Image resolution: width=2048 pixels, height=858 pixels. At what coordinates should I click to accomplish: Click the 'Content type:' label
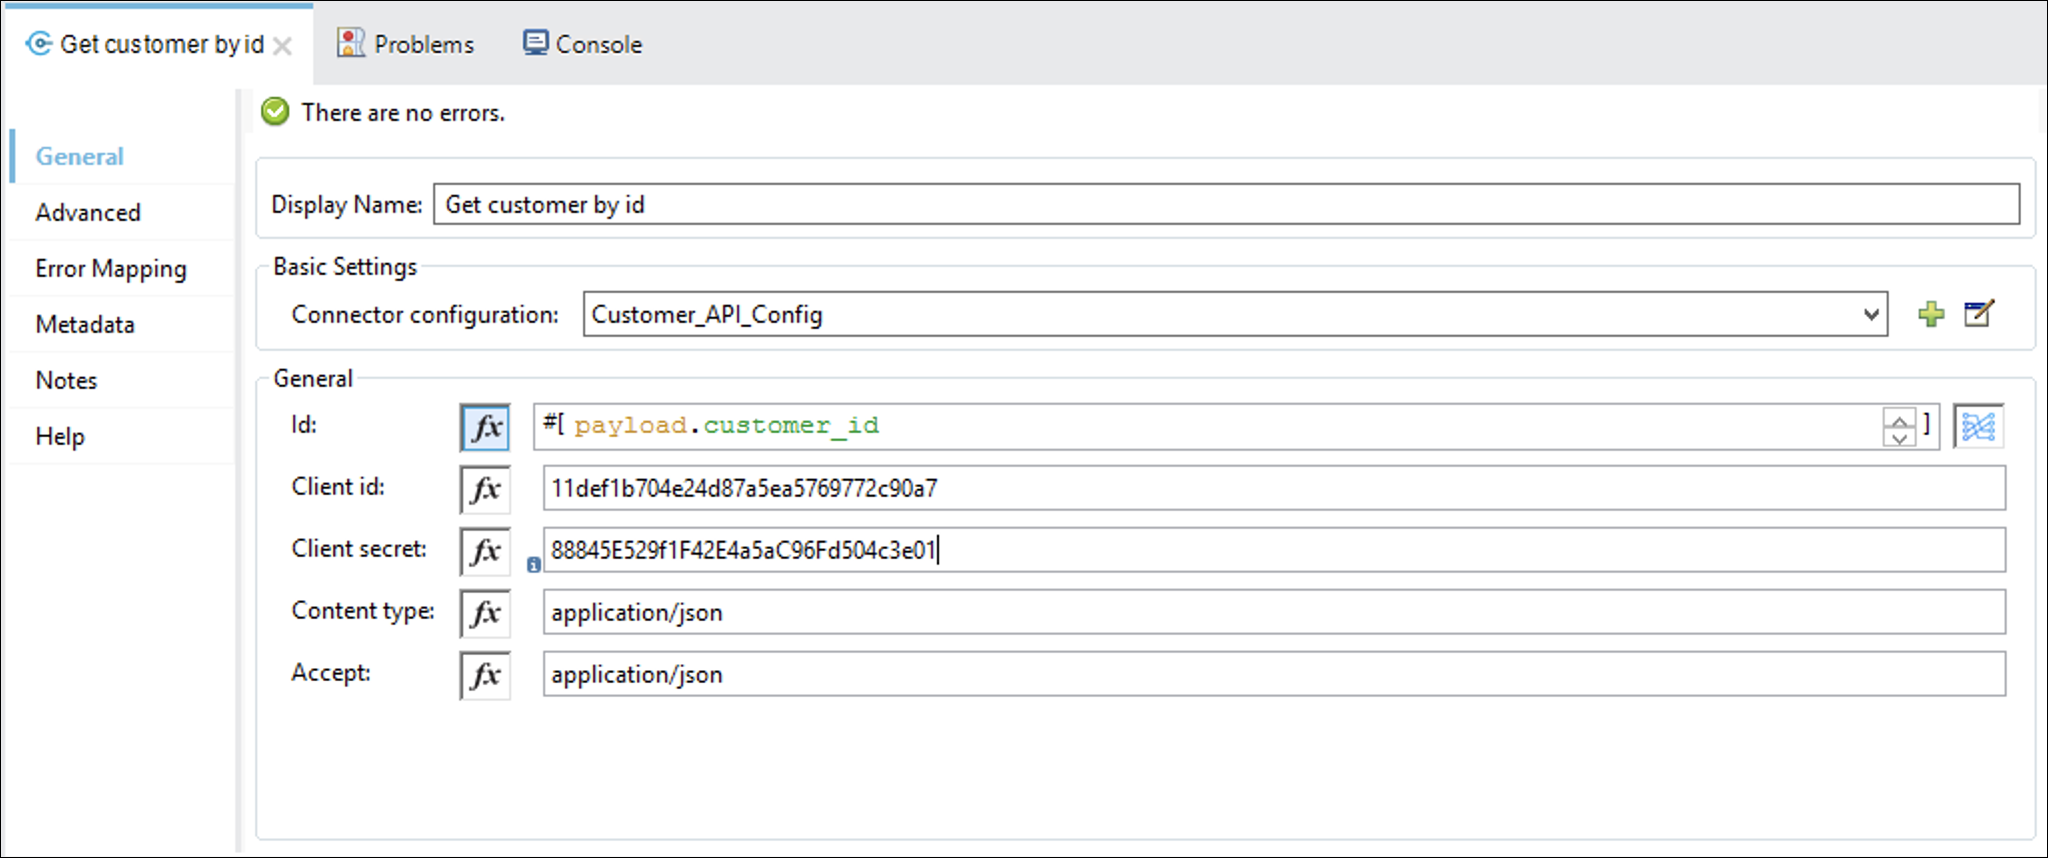click(x=363, y=611)
